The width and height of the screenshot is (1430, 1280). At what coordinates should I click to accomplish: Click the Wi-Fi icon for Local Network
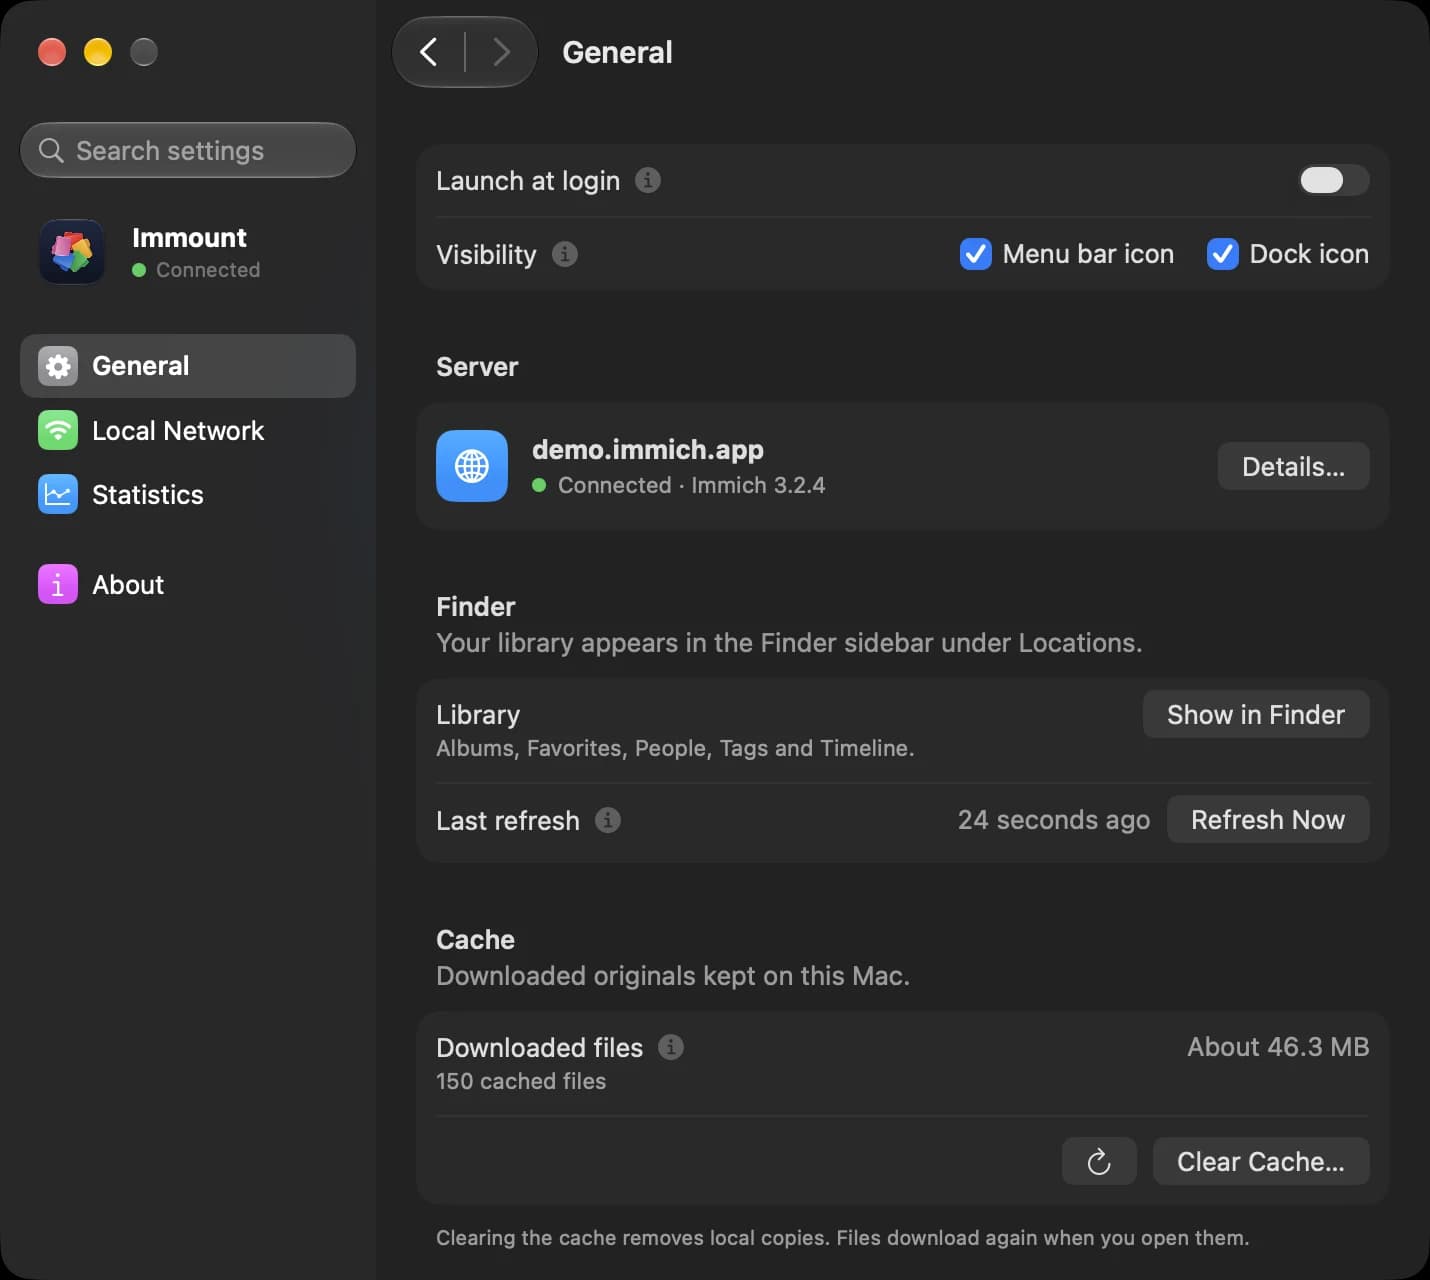coord(58,431)
